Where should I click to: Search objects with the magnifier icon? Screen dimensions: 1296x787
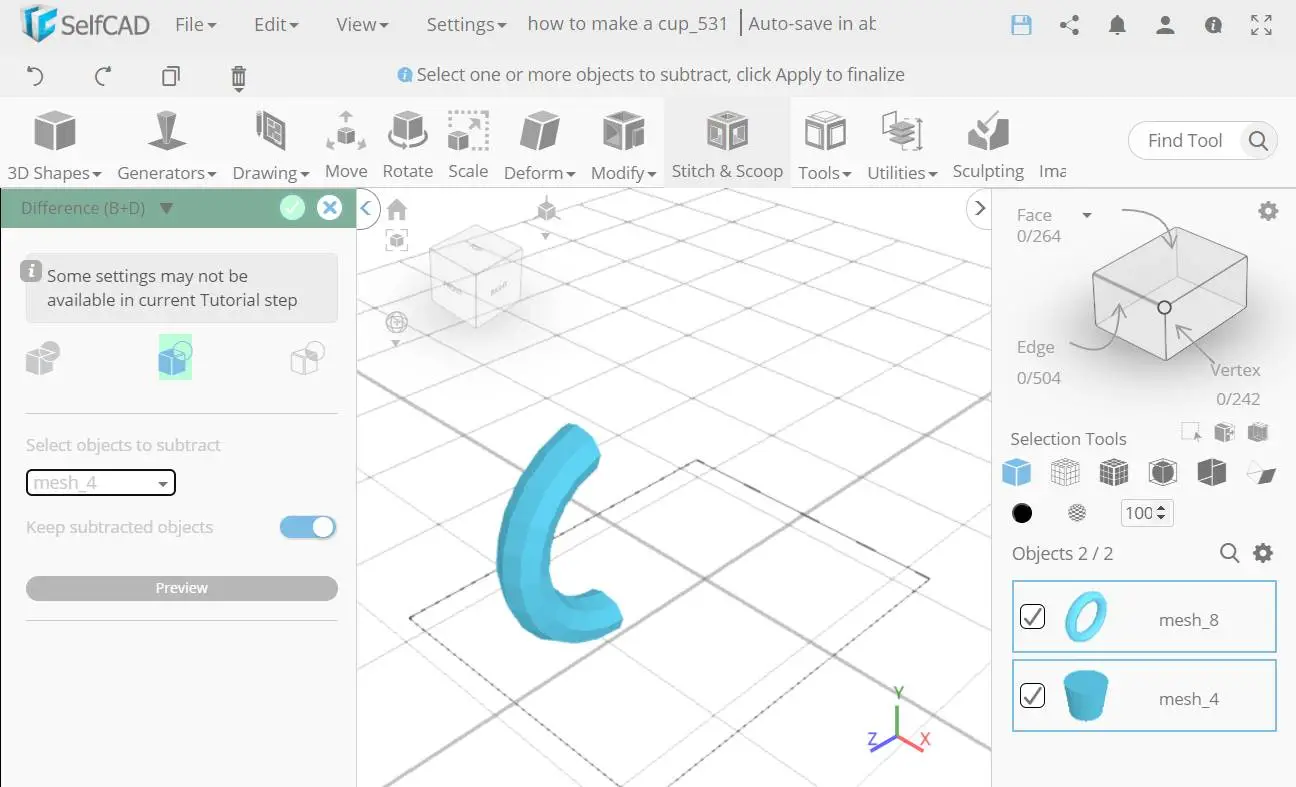(1230, 553)
